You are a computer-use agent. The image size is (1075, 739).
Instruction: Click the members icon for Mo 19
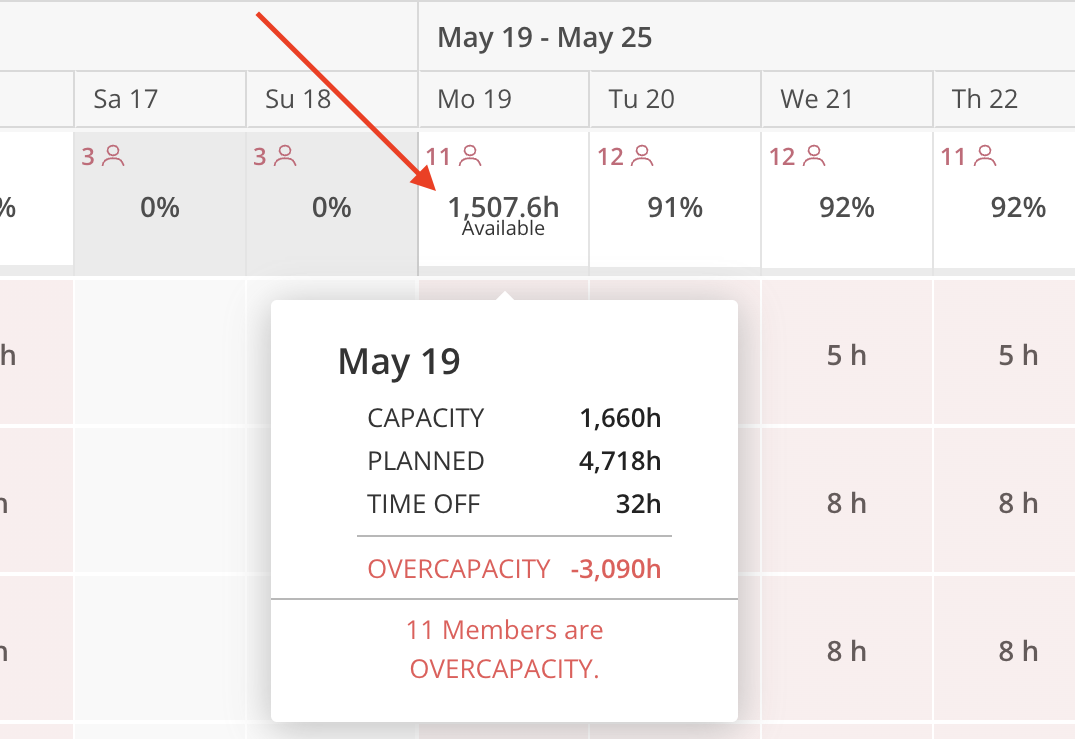click(470, 156)
